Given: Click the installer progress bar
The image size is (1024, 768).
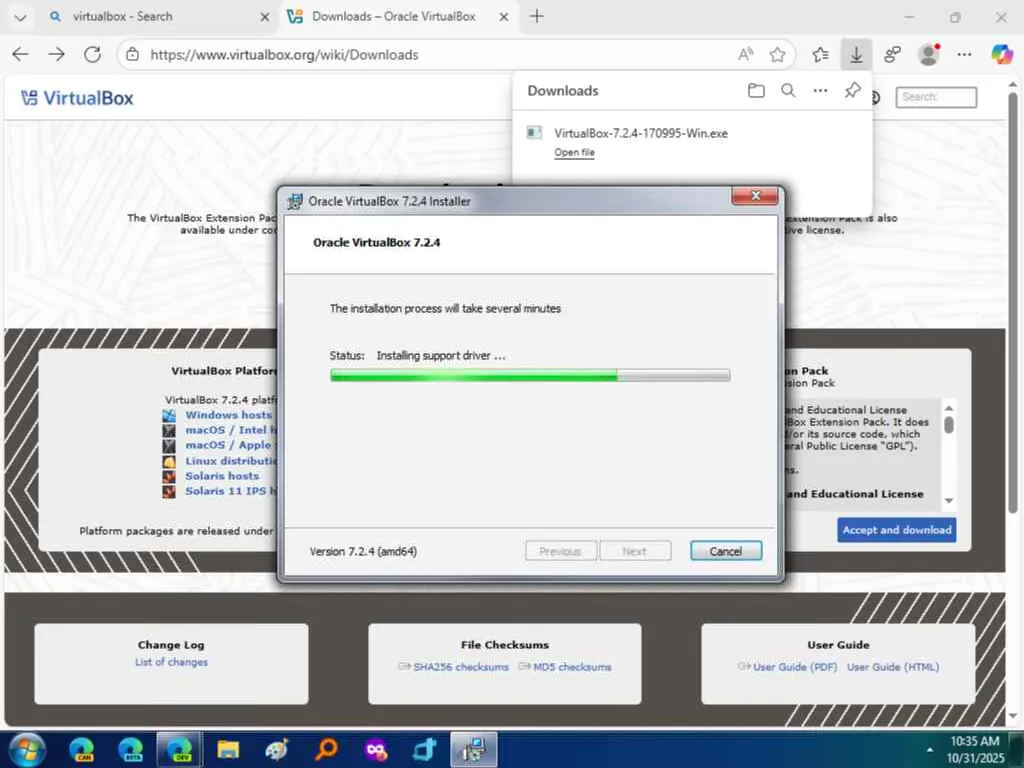Looking at the screenshot, I should (530, 375).
